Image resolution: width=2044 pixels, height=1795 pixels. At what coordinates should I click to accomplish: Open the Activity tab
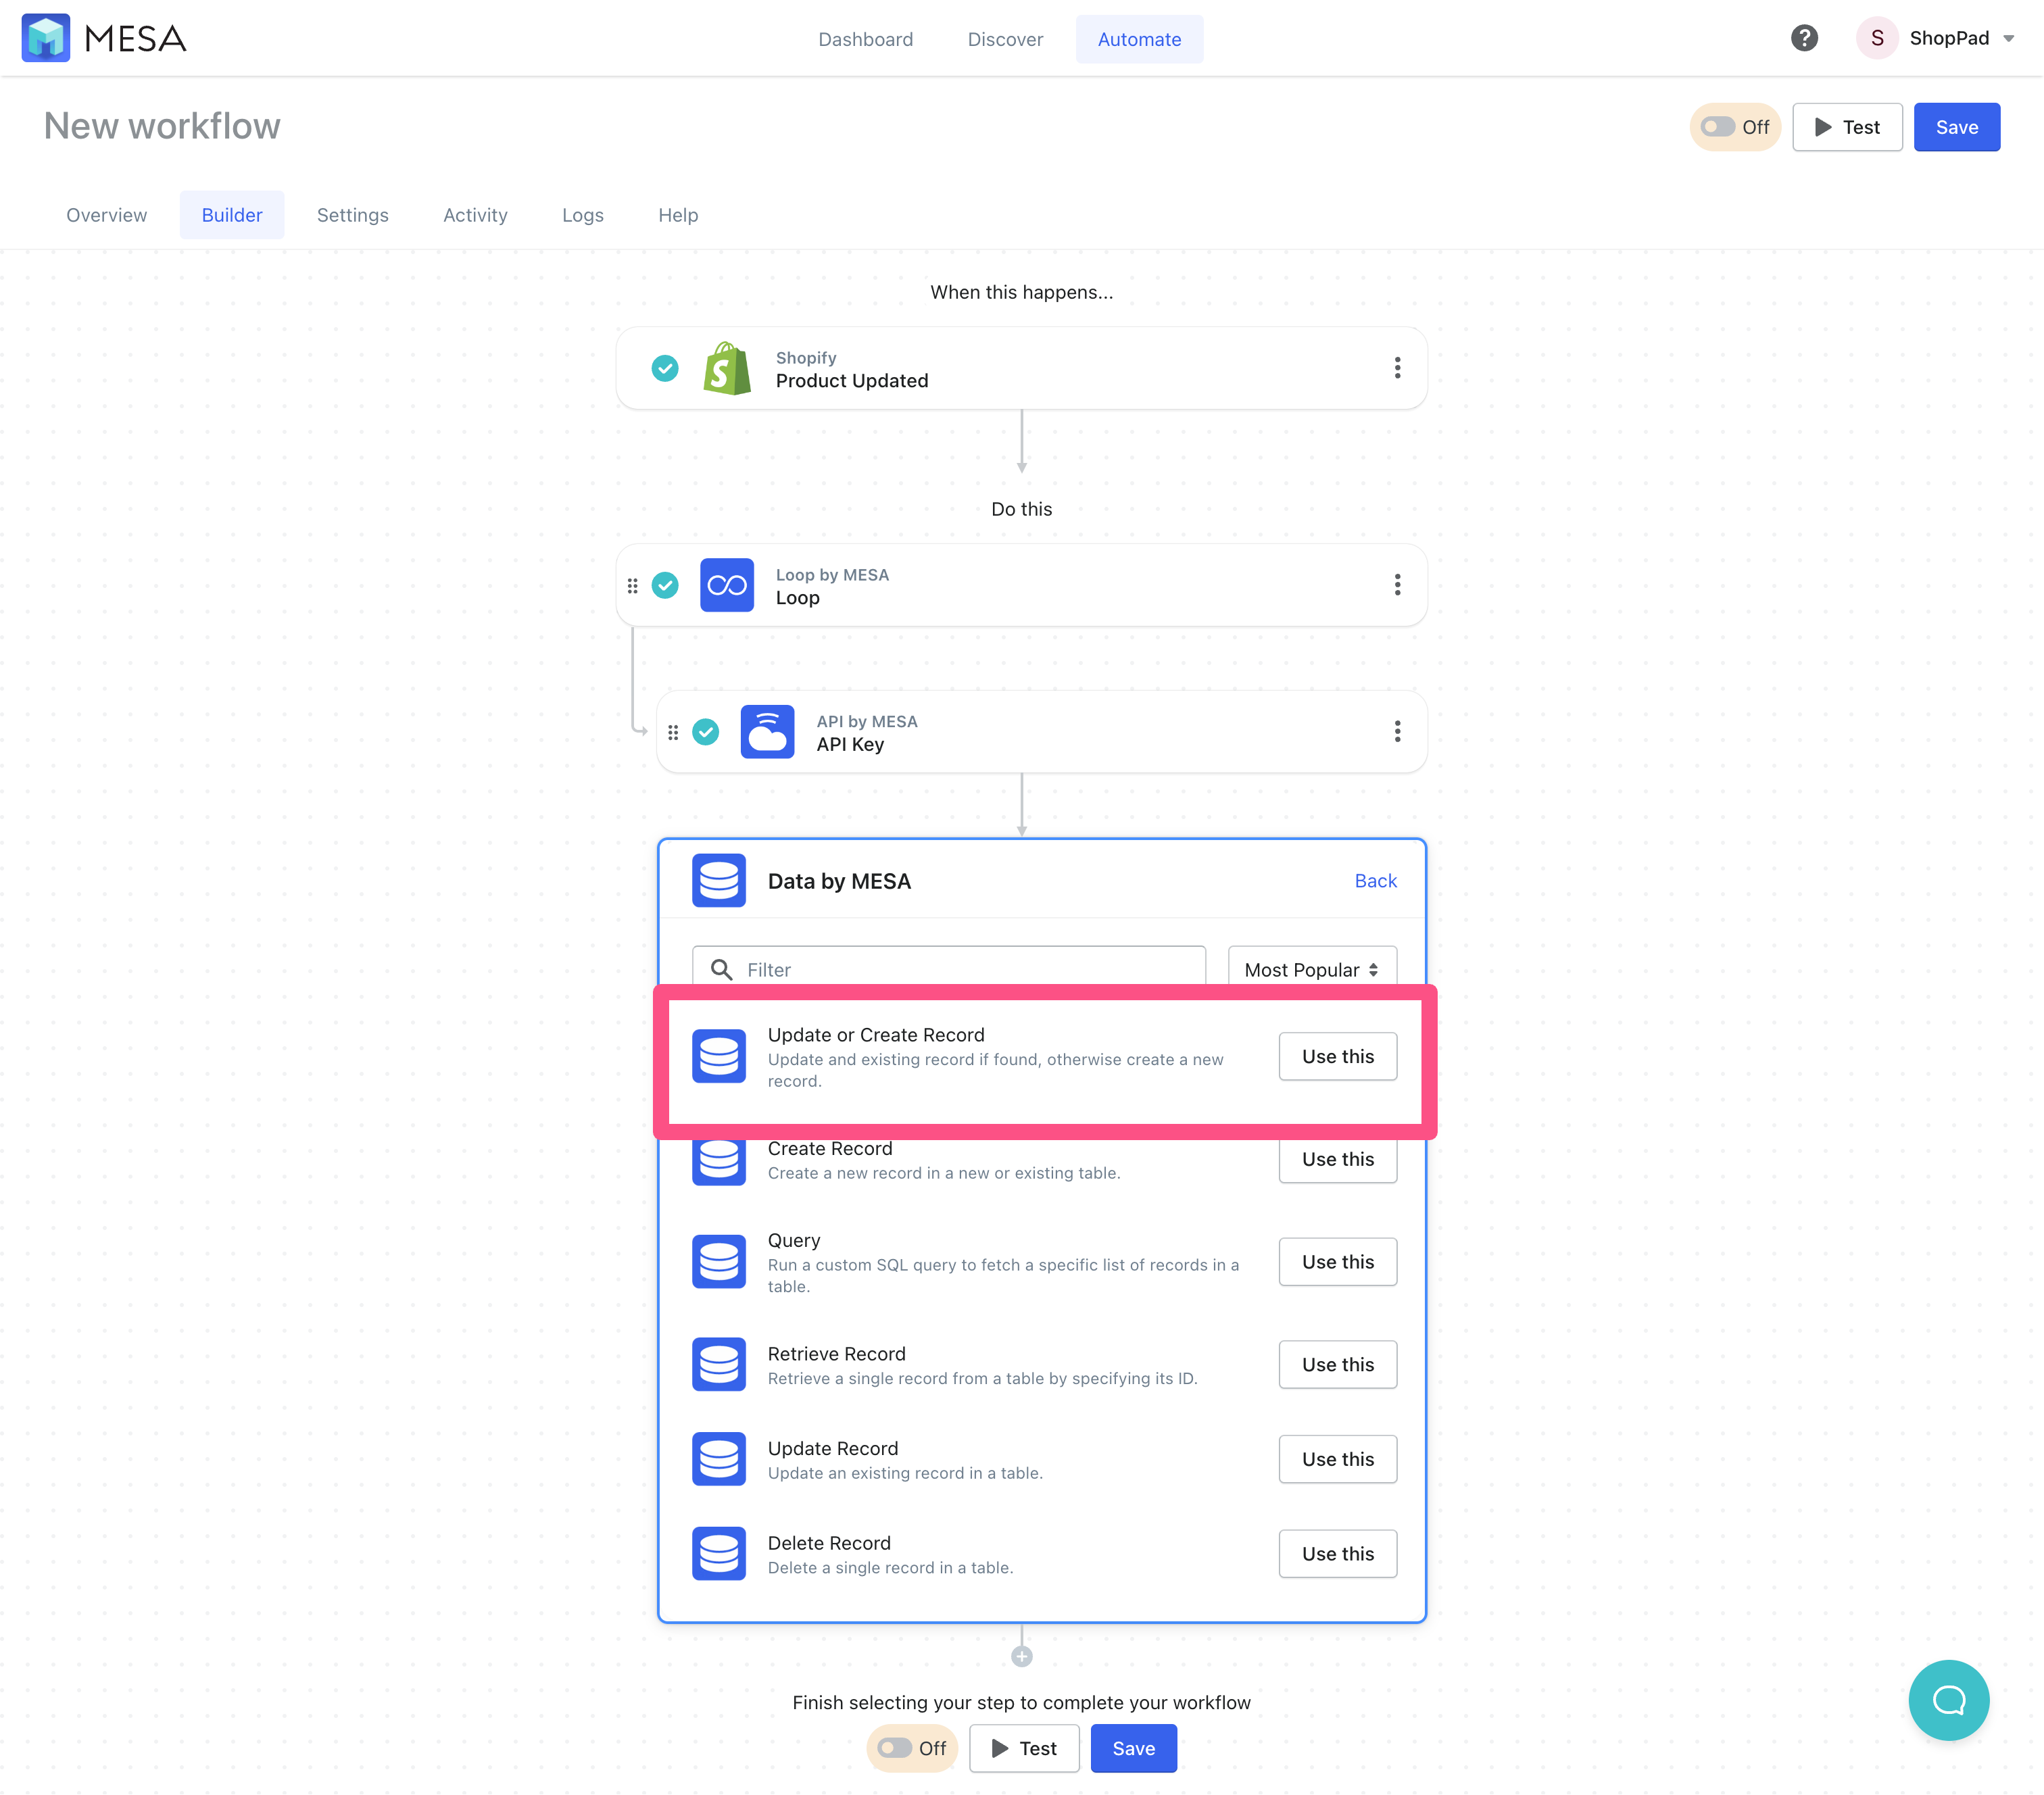(475, 215)
